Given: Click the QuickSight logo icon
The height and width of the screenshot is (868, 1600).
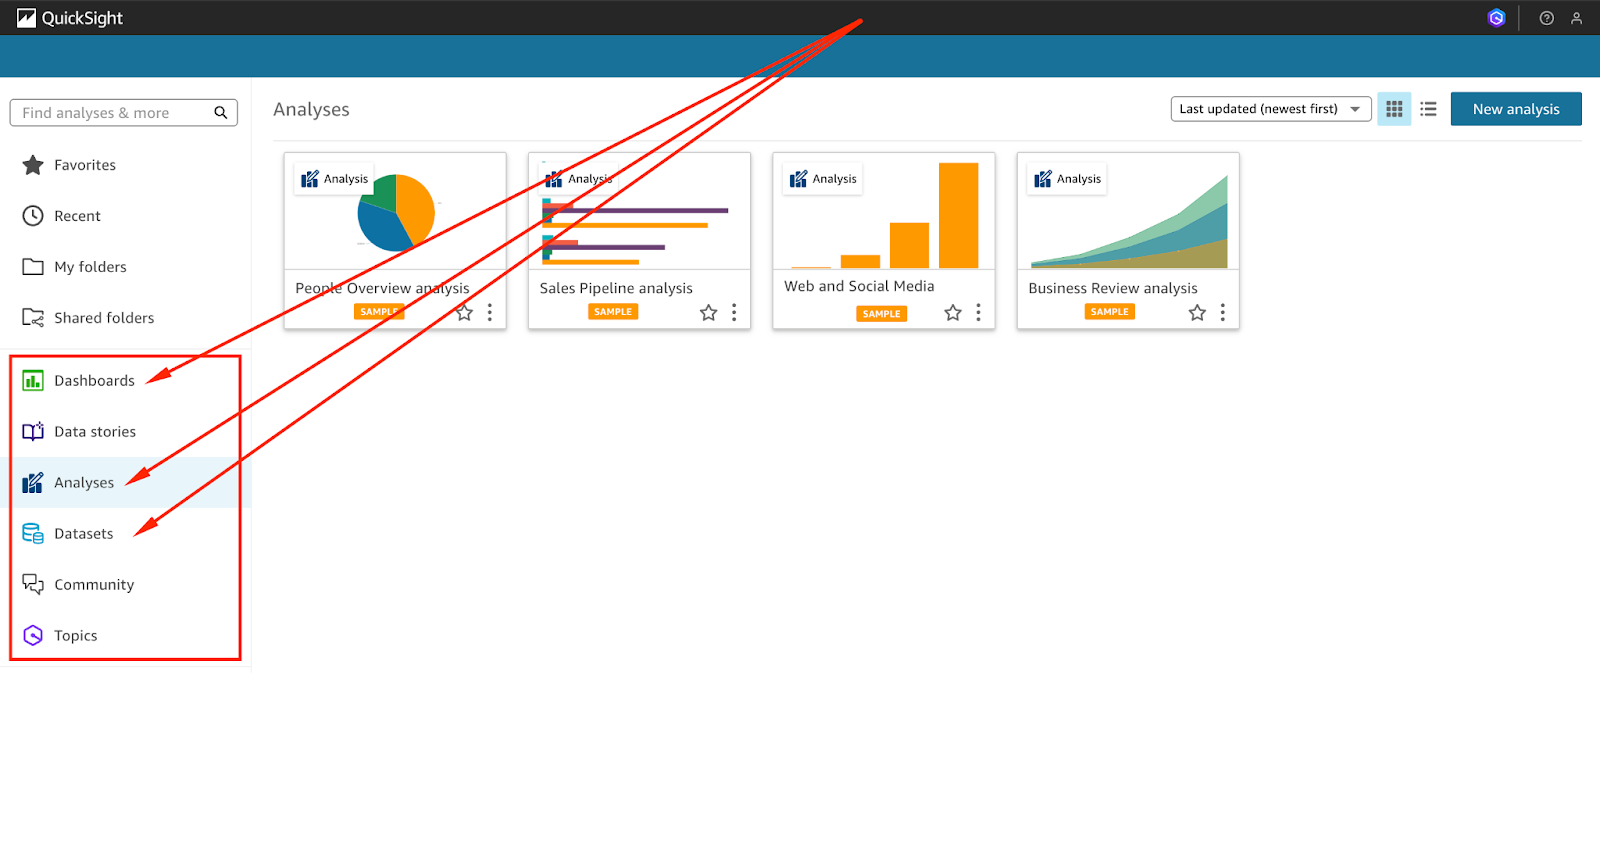Looking at the screenshot, I should point(26,18).
